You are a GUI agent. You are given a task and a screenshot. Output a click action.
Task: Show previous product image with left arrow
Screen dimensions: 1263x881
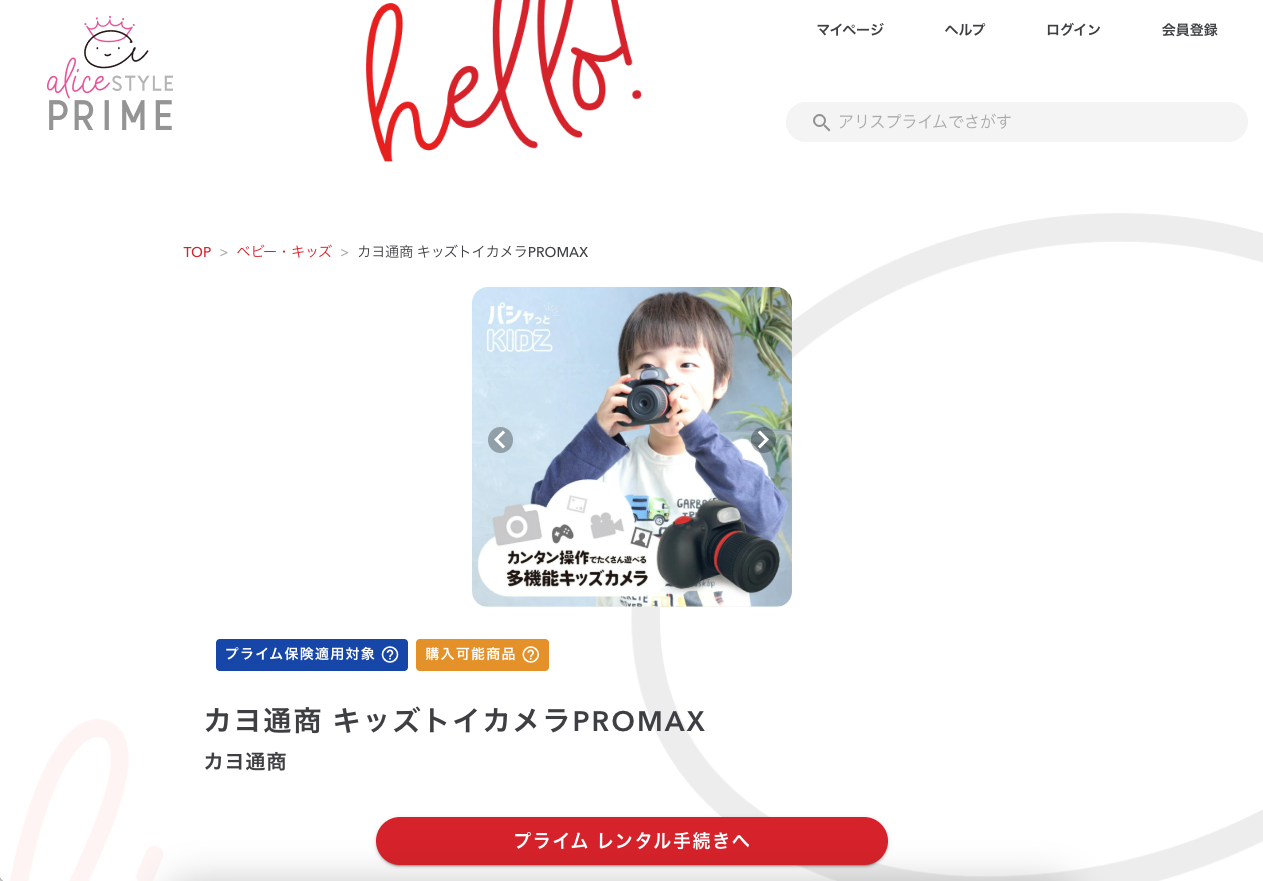point(500,440)
